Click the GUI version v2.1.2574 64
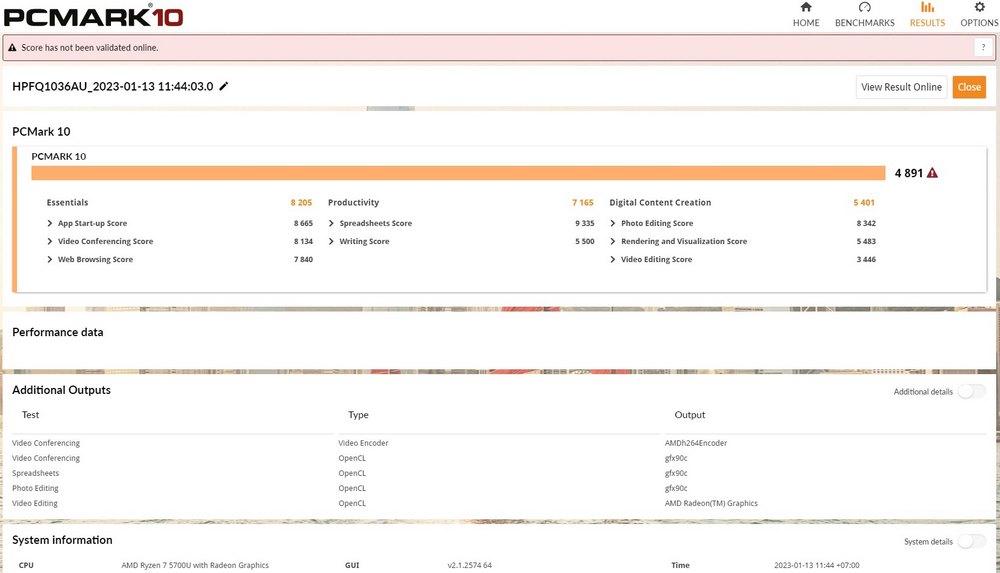The image size is (1000, 573). point(469,565)
